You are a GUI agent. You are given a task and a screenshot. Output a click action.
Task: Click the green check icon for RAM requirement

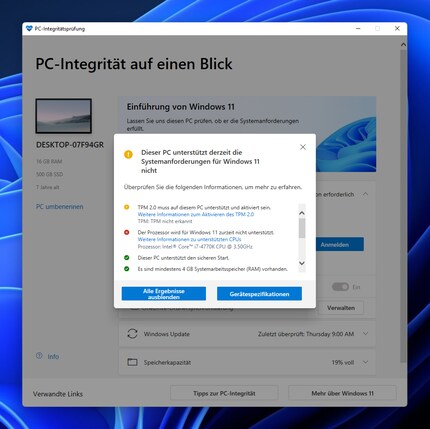coord(127,268)
